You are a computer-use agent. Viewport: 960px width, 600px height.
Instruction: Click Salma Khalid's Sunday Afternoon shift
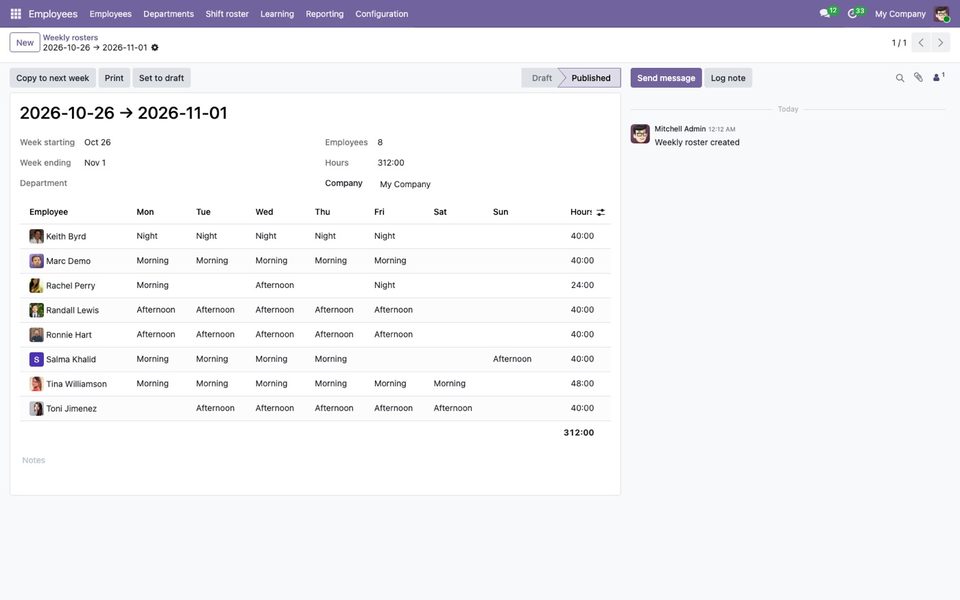[512, 359]
